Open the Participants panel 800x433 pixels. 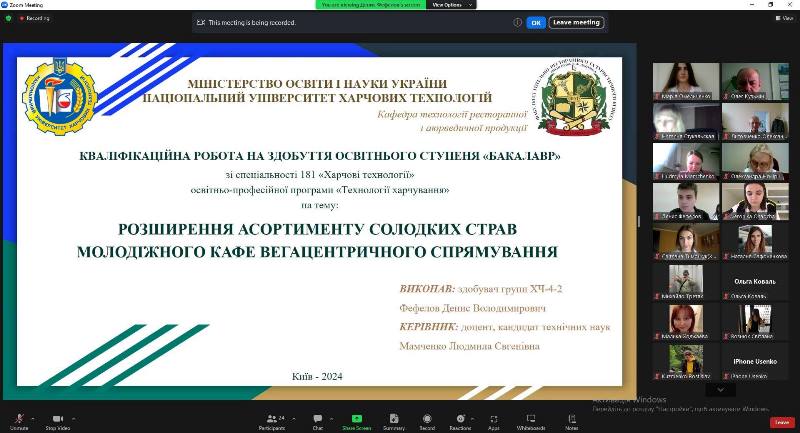[x=273, y=421]
